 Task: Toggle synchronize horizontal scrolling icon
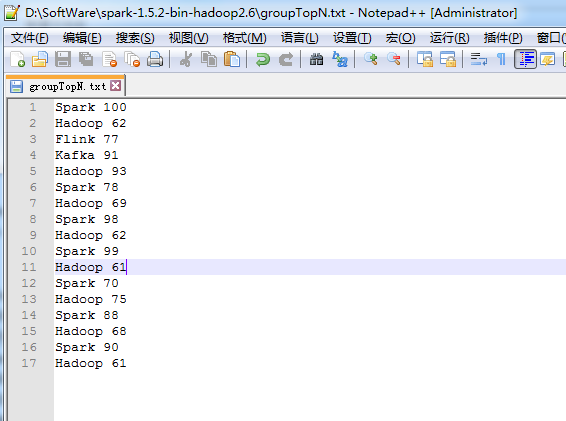[448, 59]
